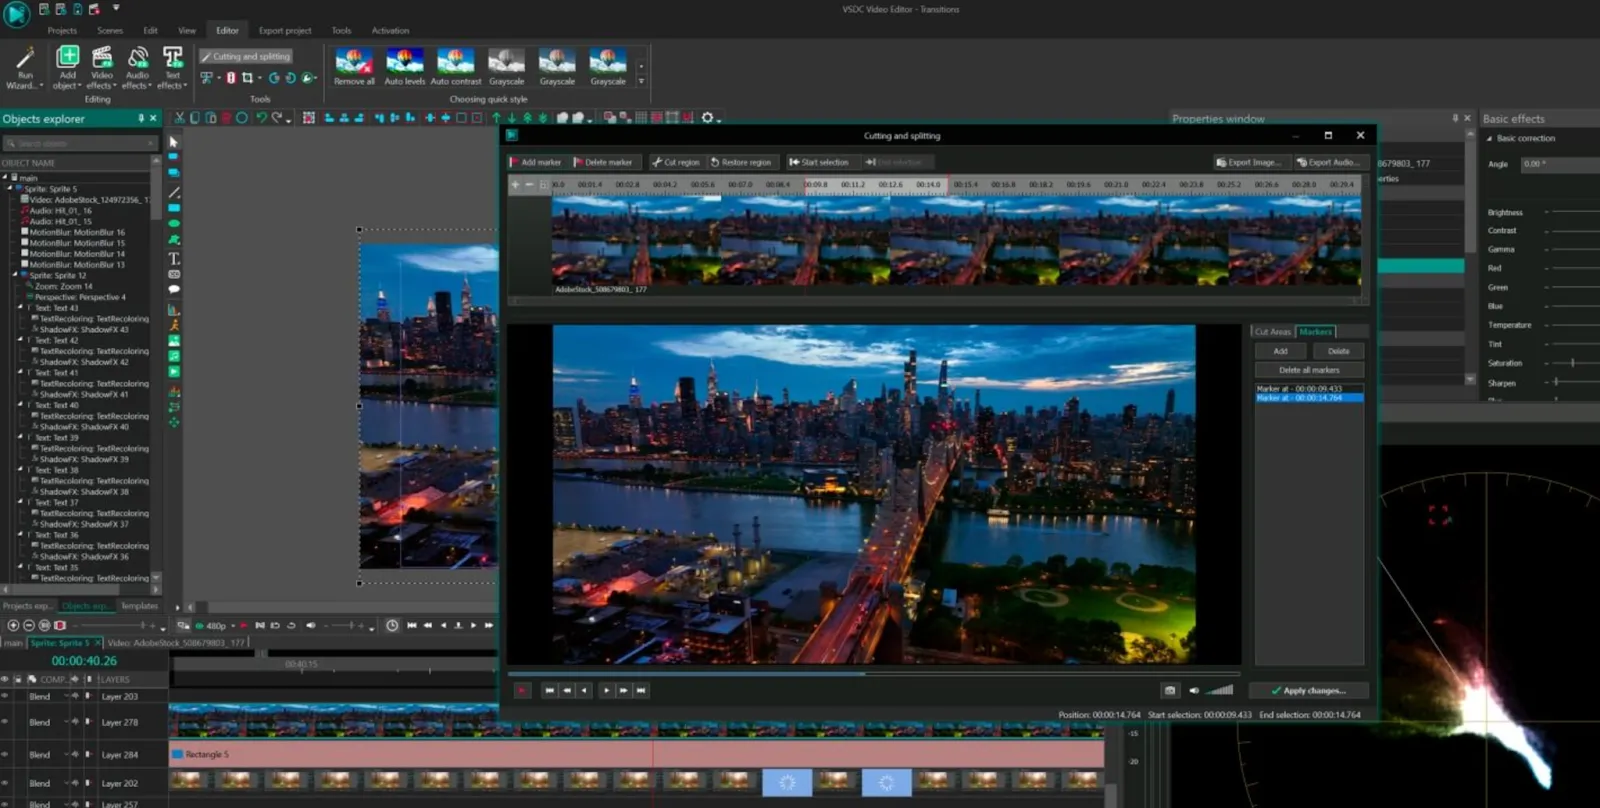The height and width of the screenshot is (808, 1600).
Task: Click the Cutting and splitting tool button
Action: click(246, 57)
